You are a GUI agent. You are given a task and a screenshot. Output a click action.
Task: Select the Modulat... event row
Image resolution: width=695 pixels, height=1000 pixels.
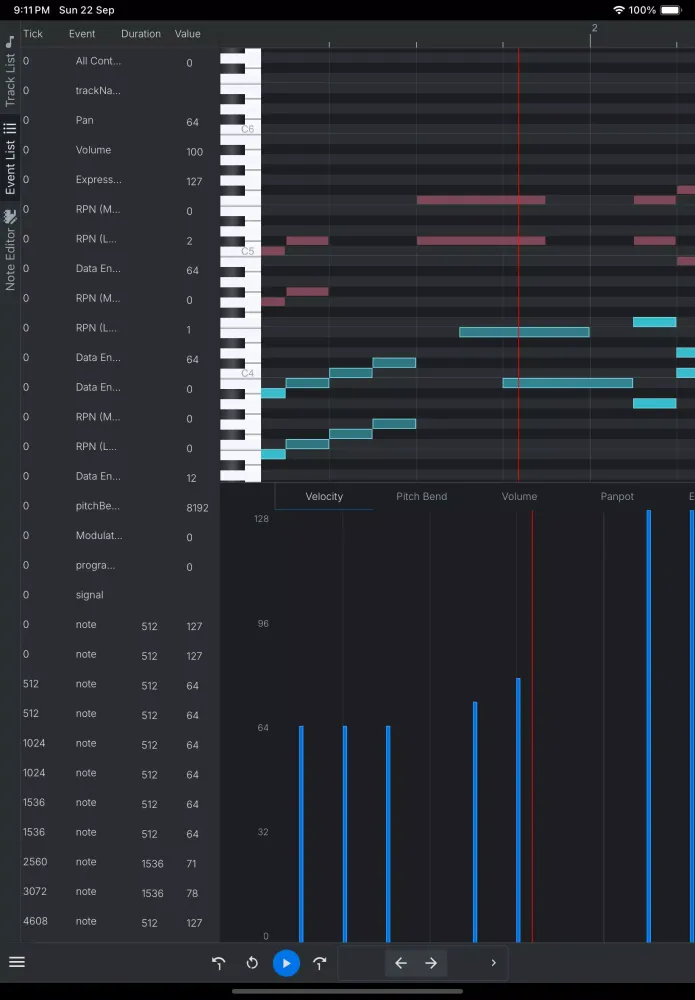point(121,536)
